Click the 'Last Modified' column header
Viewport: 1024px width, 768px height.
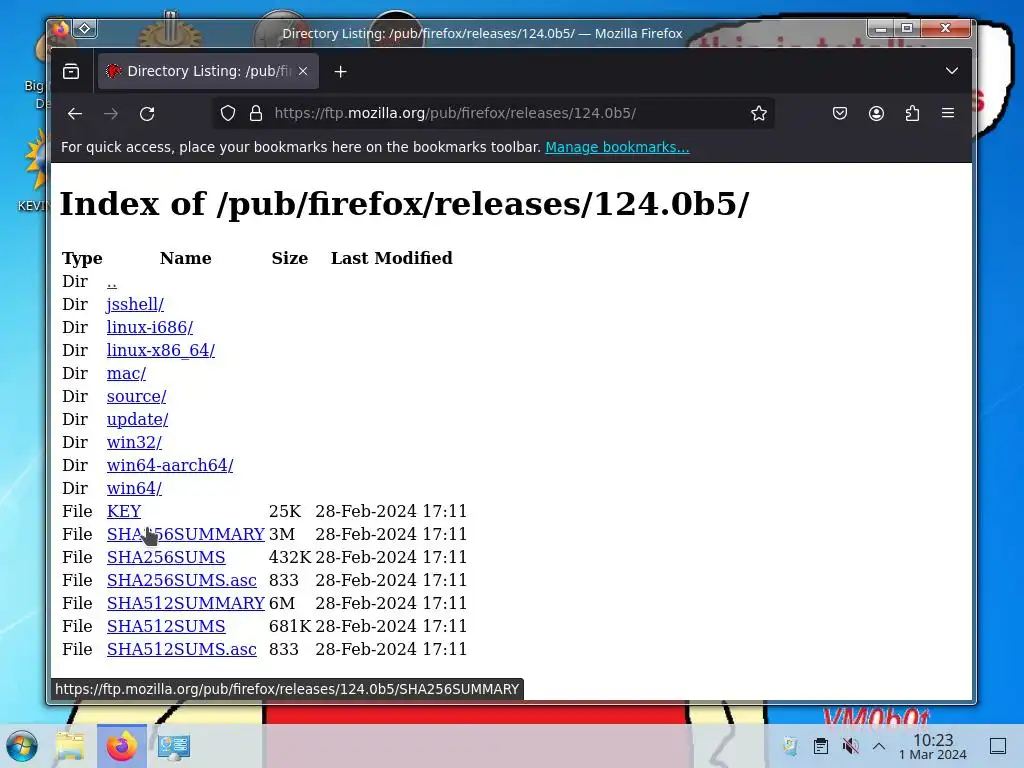pyautogui.click(x=391, y=258)
